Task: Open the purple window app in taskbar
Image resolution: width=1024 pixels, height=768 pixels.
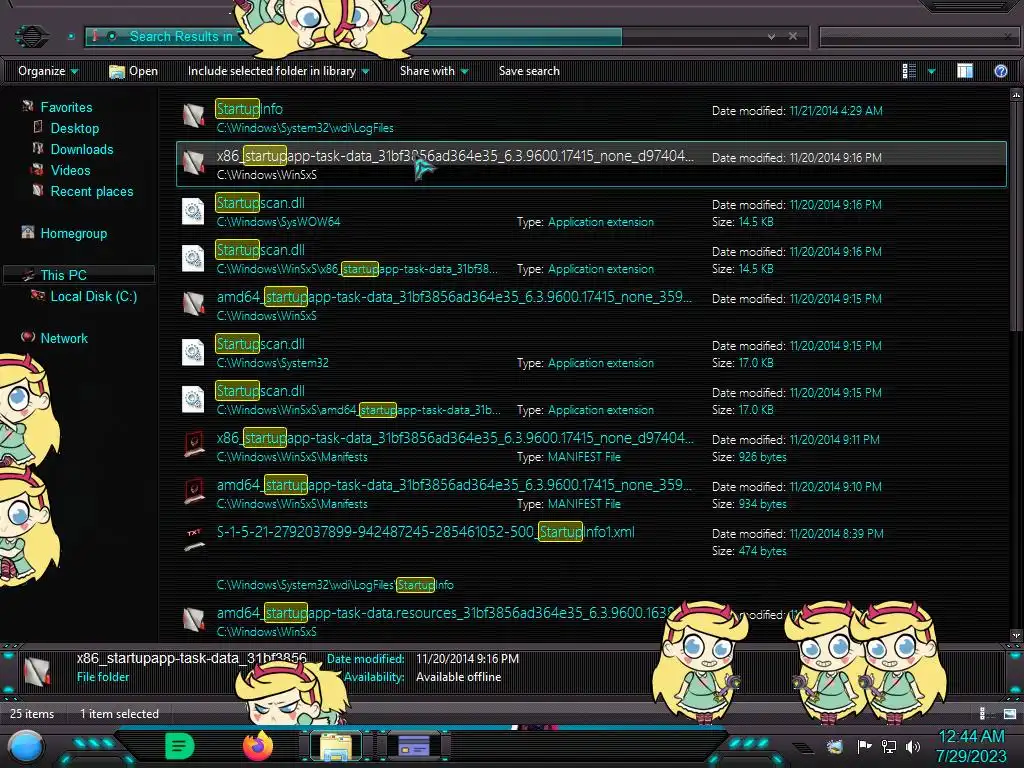Action: [414, 746]
